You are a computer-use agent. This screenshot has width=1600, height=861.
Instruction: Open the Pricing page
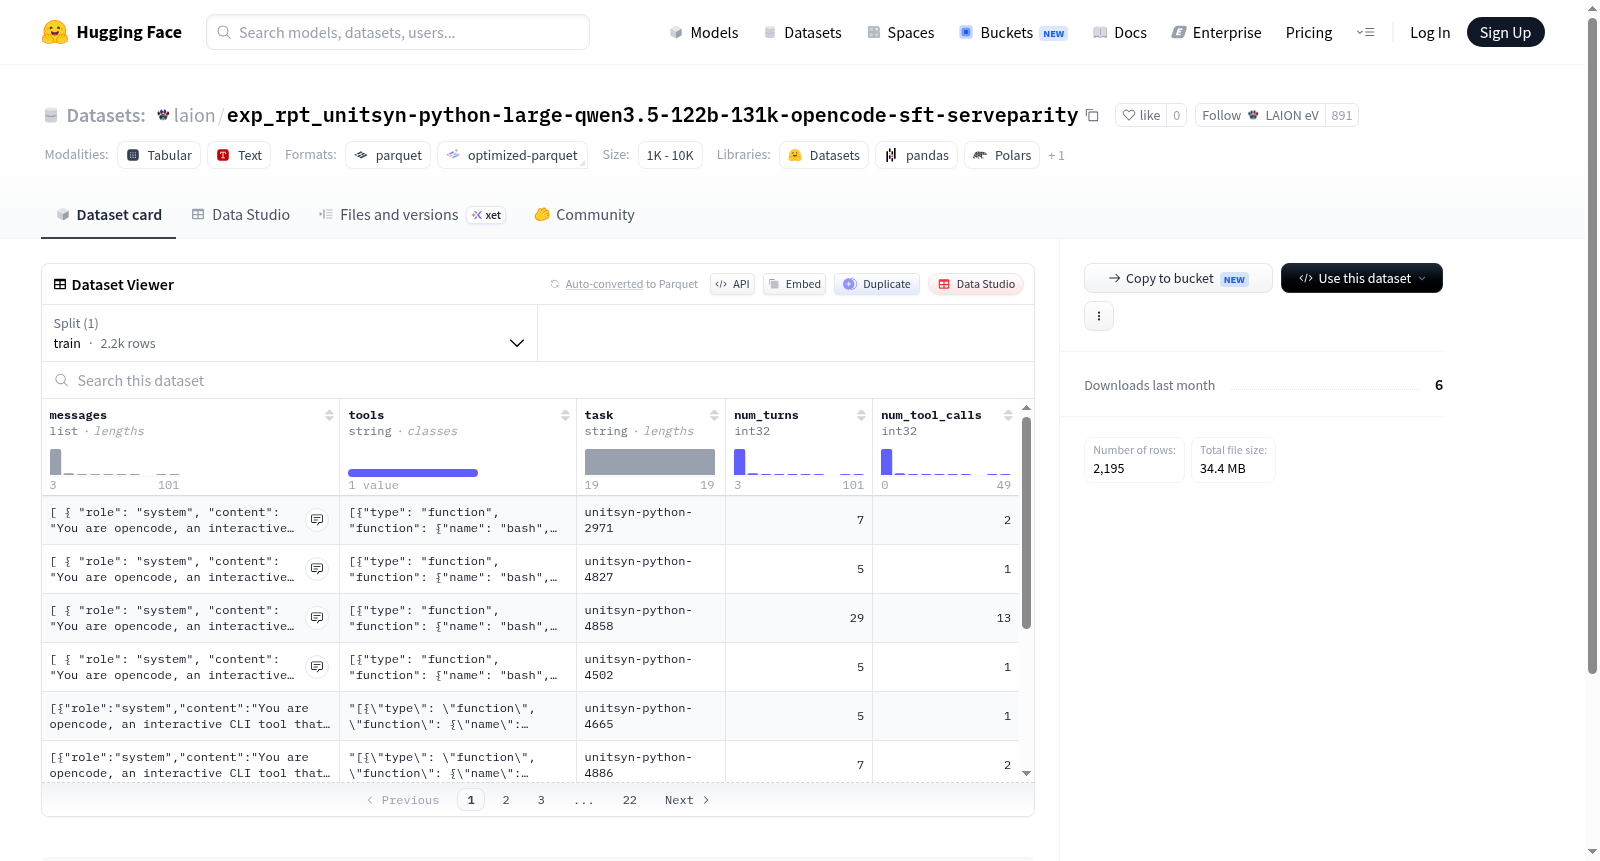(1309, 33)
